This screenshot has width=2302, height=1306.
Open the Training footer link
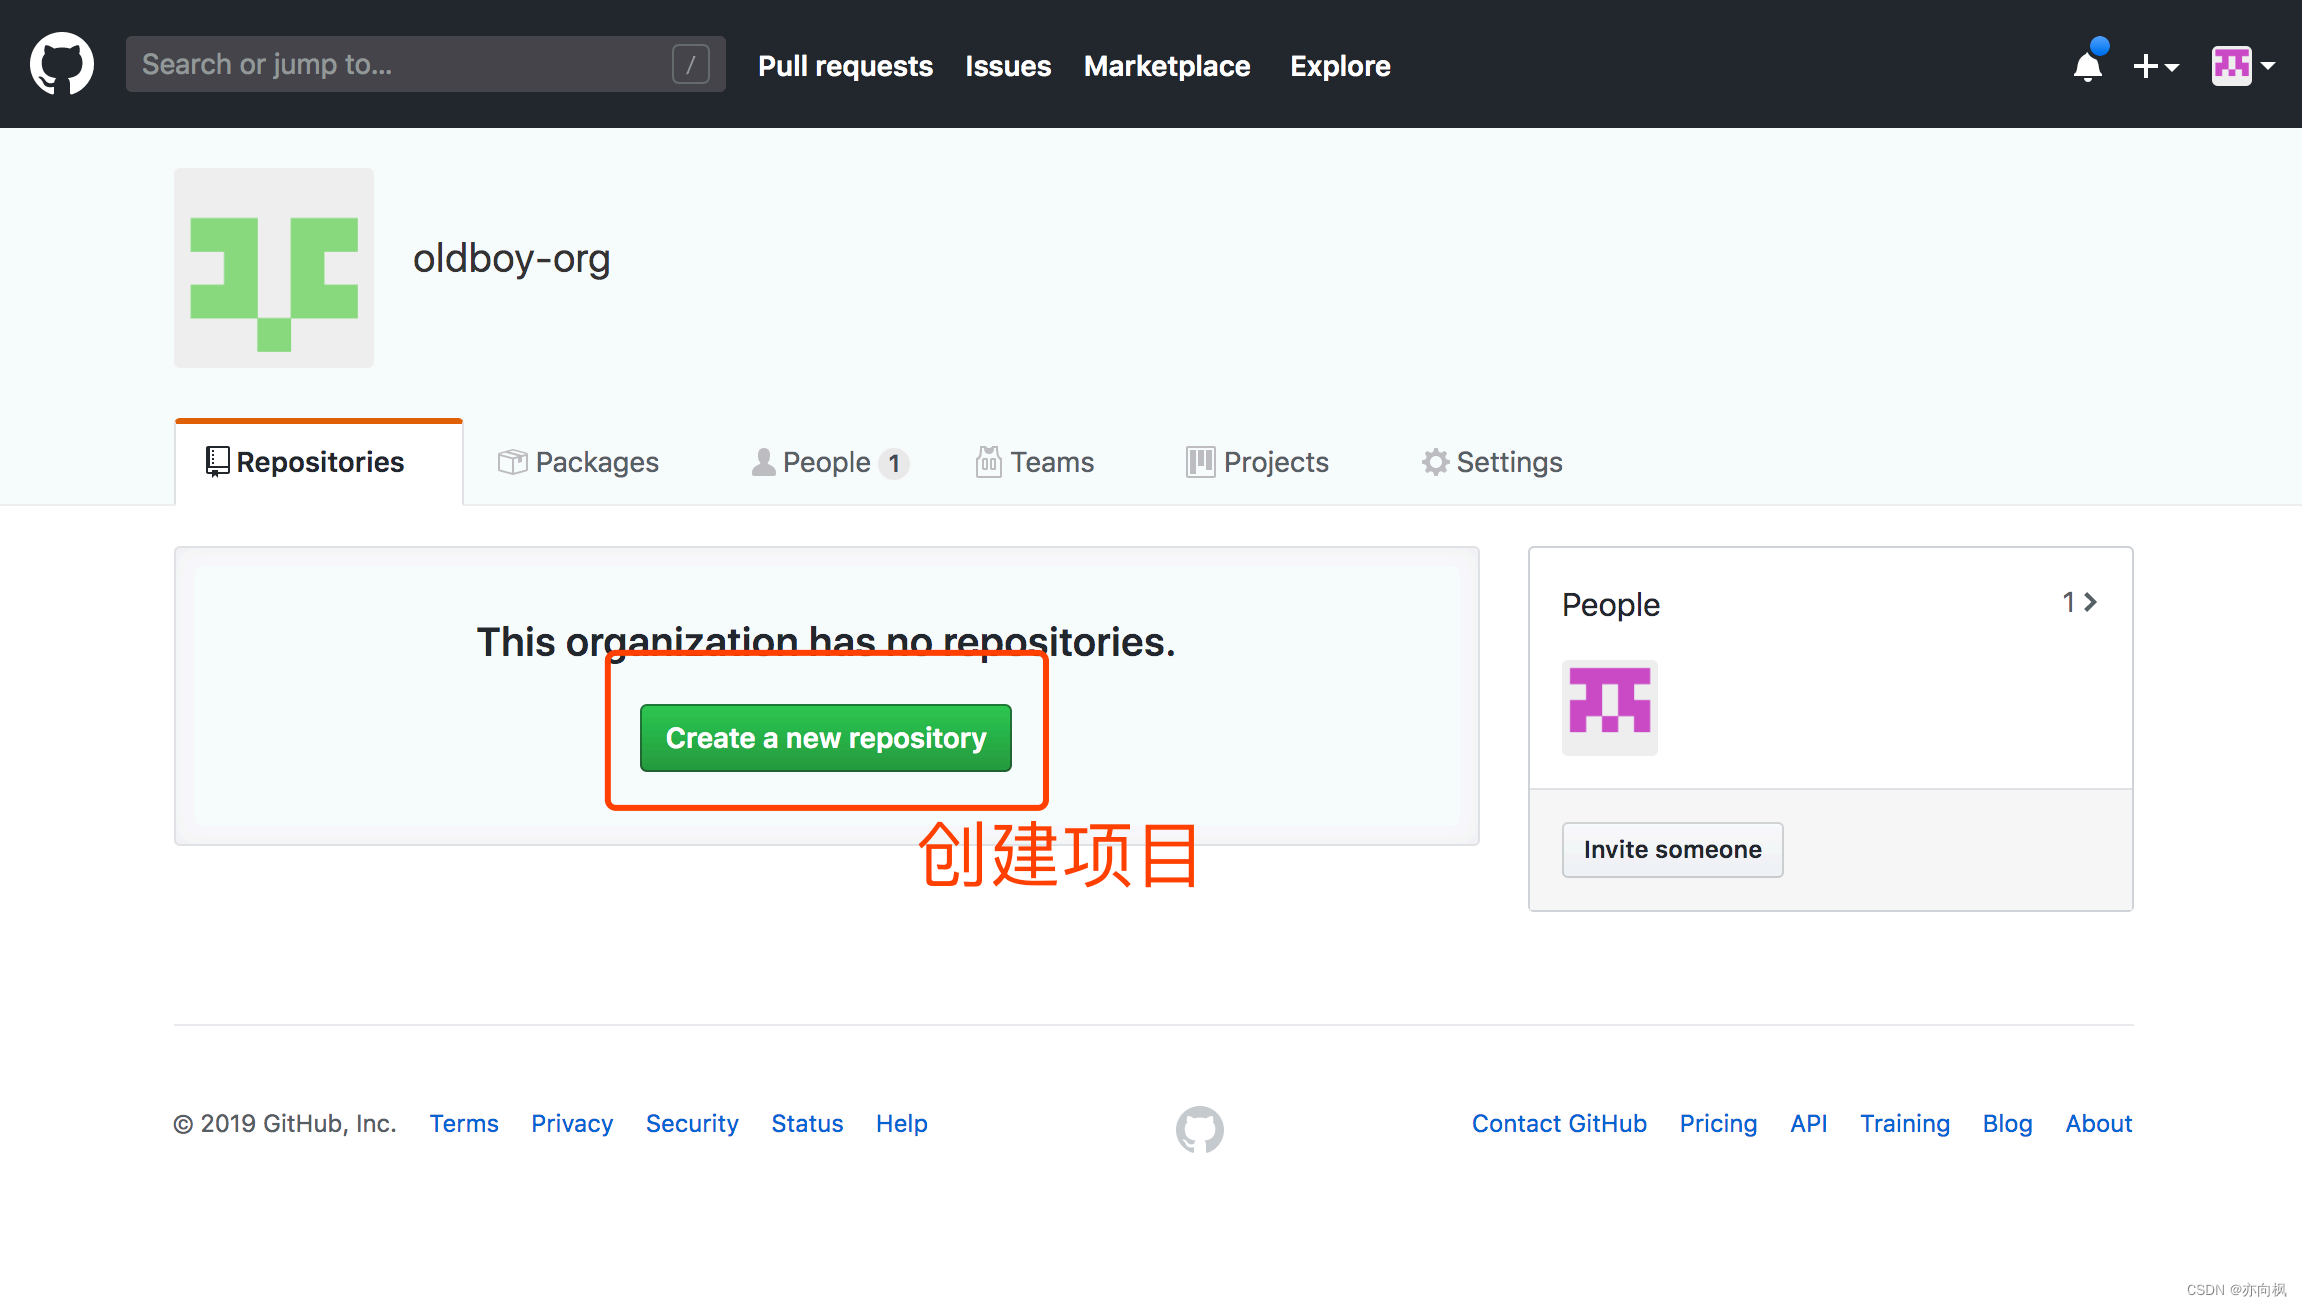1905,1124
